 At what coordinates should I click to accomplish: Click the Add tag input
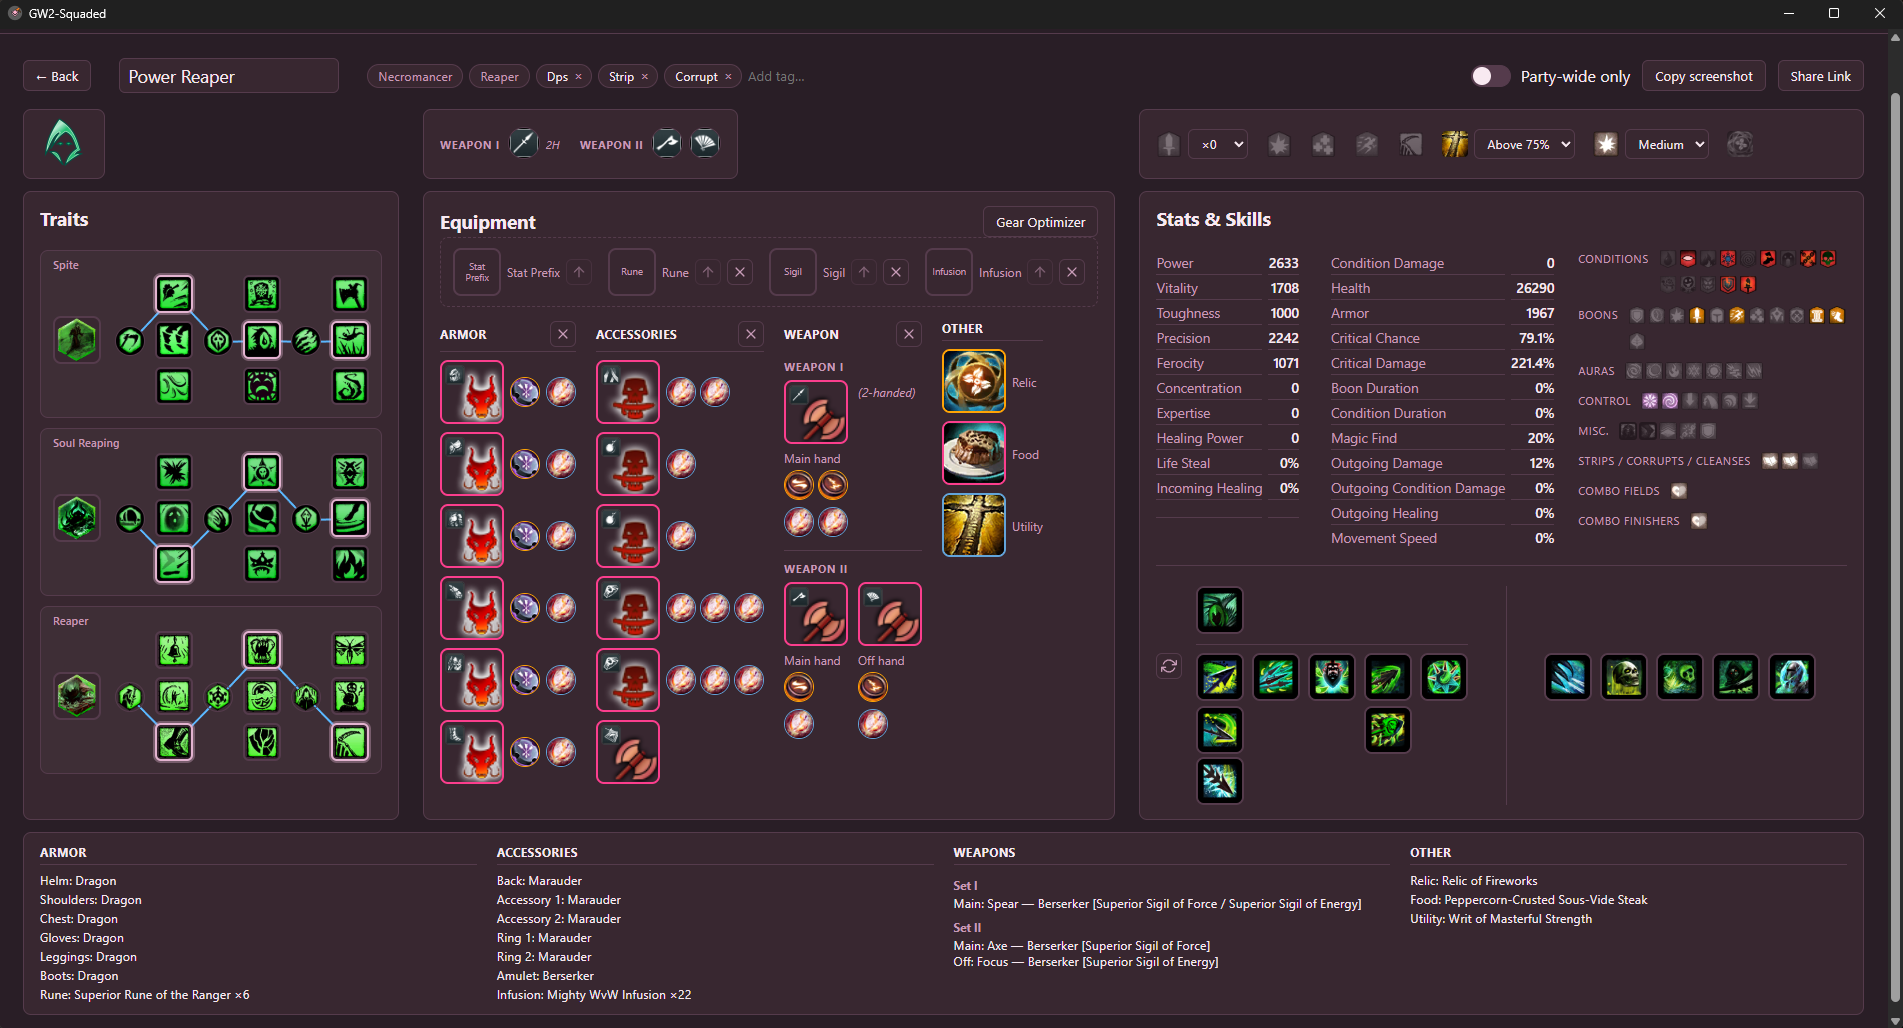(776, 77)
